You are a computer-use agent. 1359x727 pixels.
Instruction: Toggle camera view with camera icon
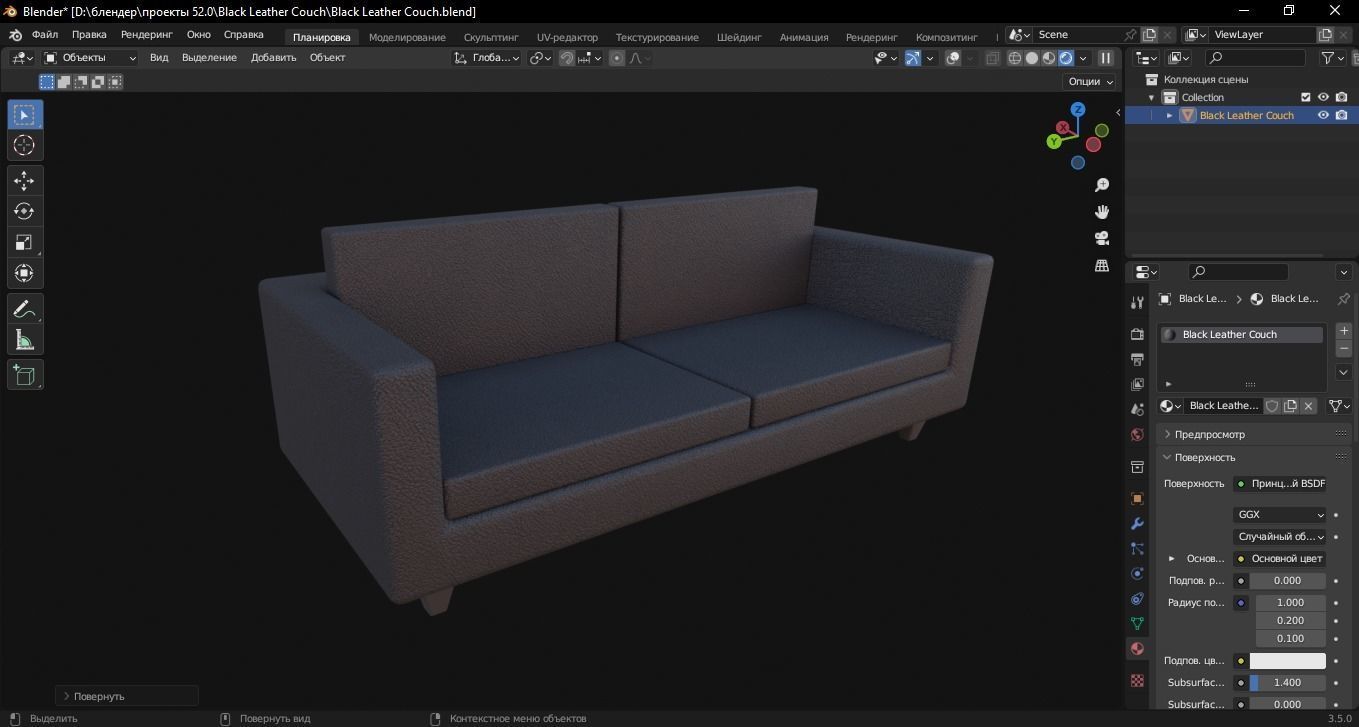point(1102,238)
